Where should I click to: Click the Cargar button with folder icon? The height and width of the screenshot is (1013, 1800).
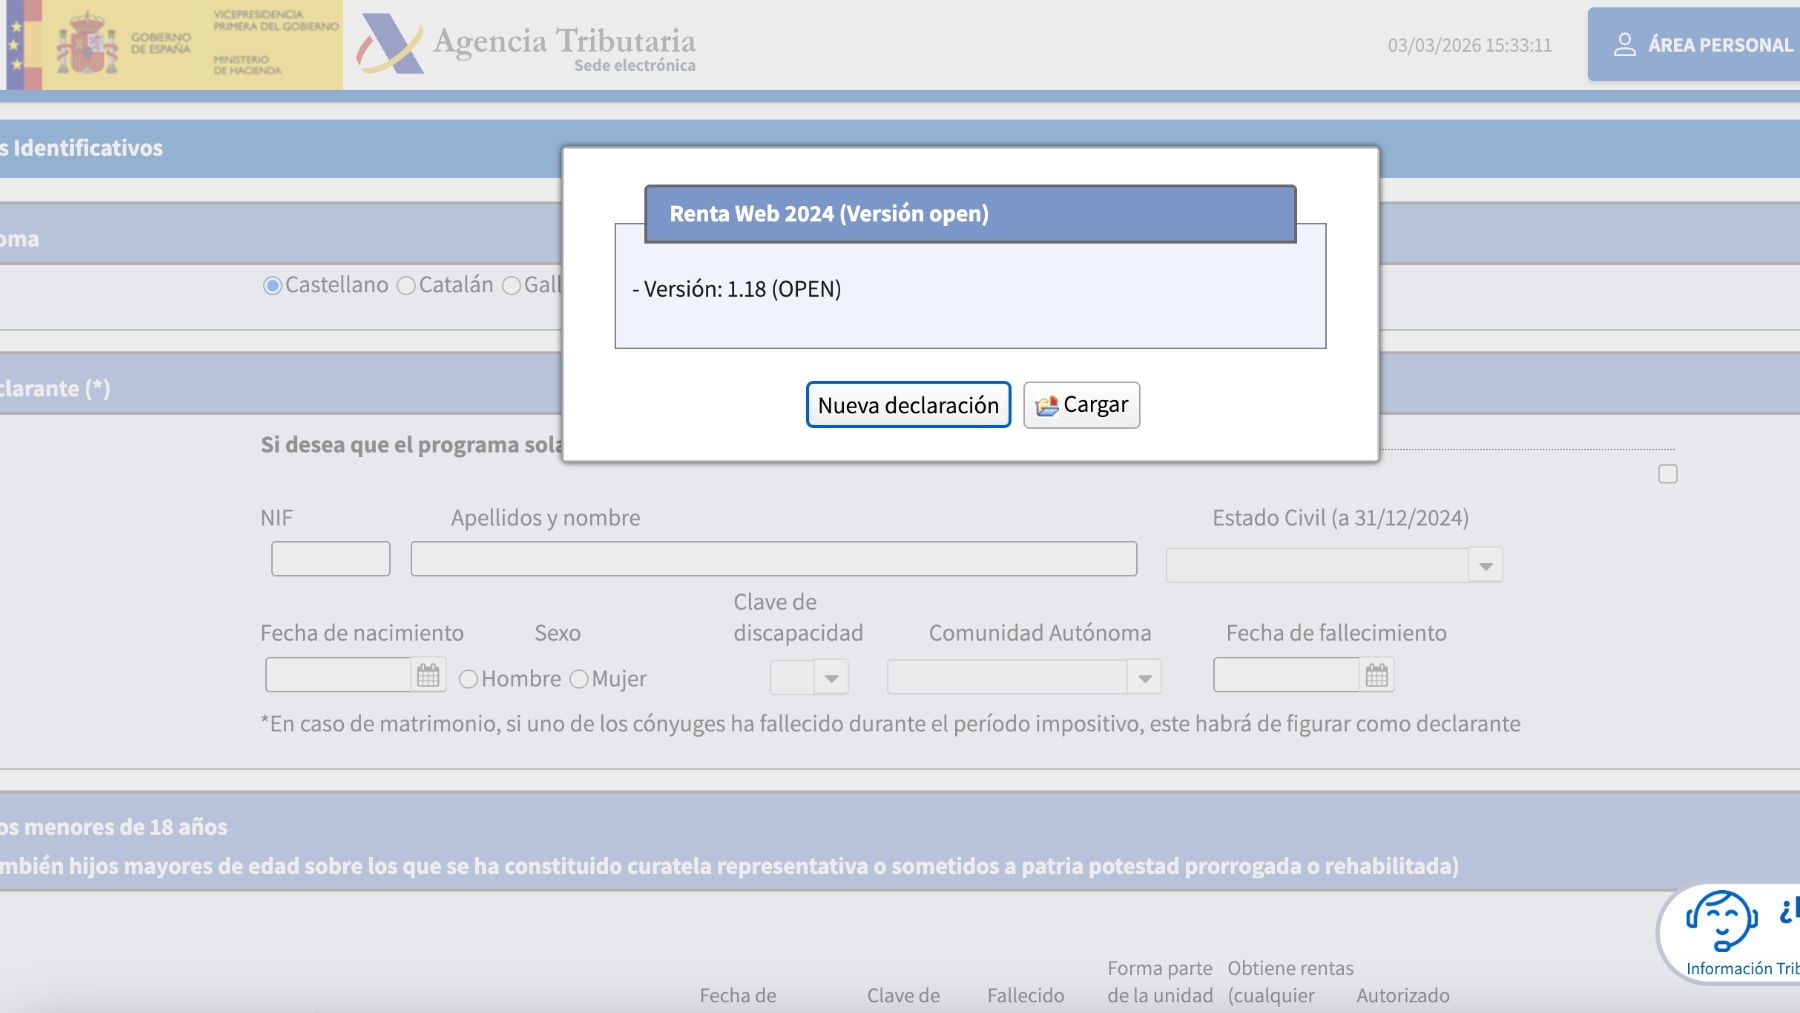pos(1081,405)
